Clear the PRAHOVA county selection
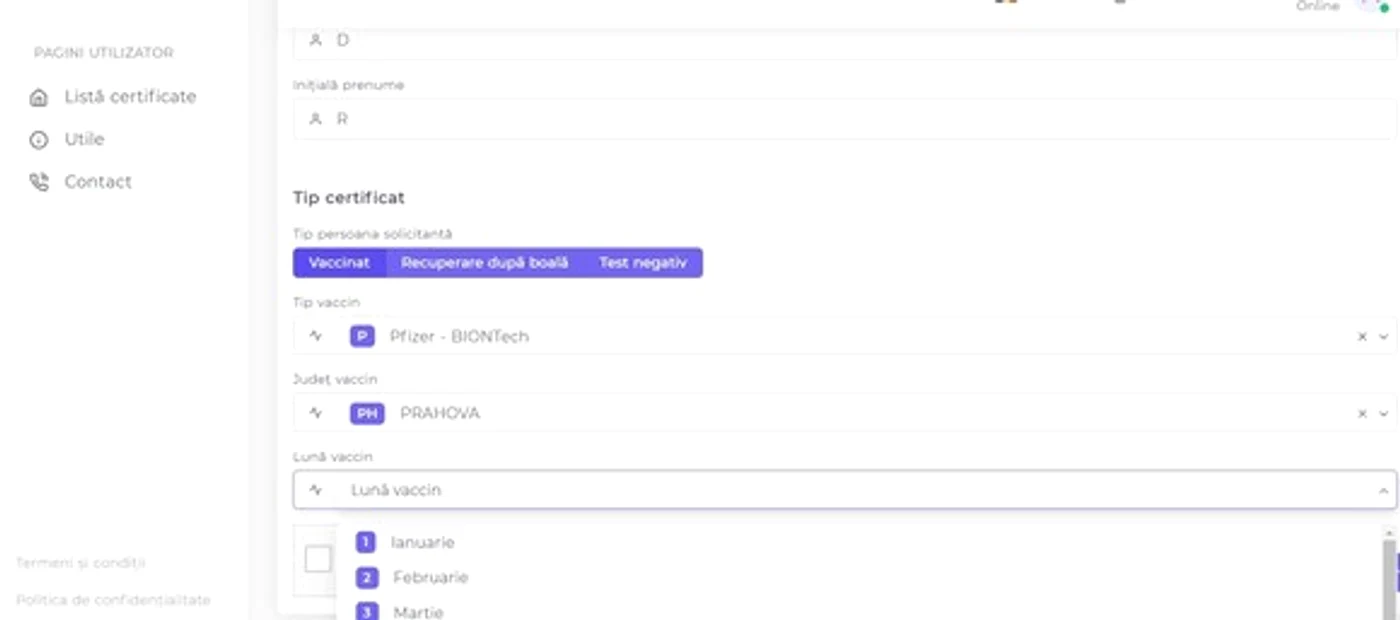Image resolution: width=1400 pixels, height=620 pixels. 1362,413
